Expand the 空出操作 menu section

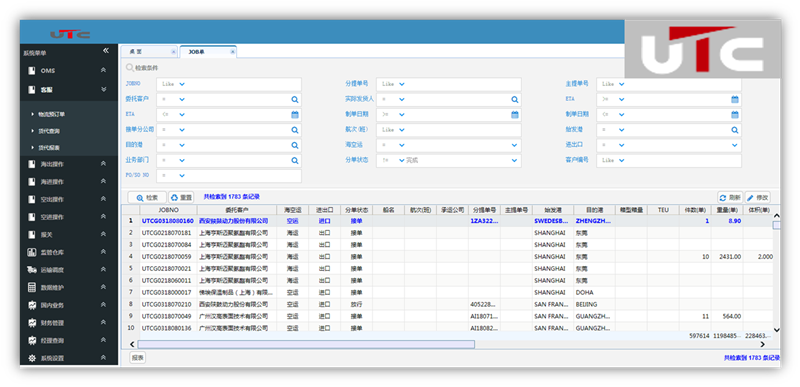pyautogui.click(x=104, y=199)
